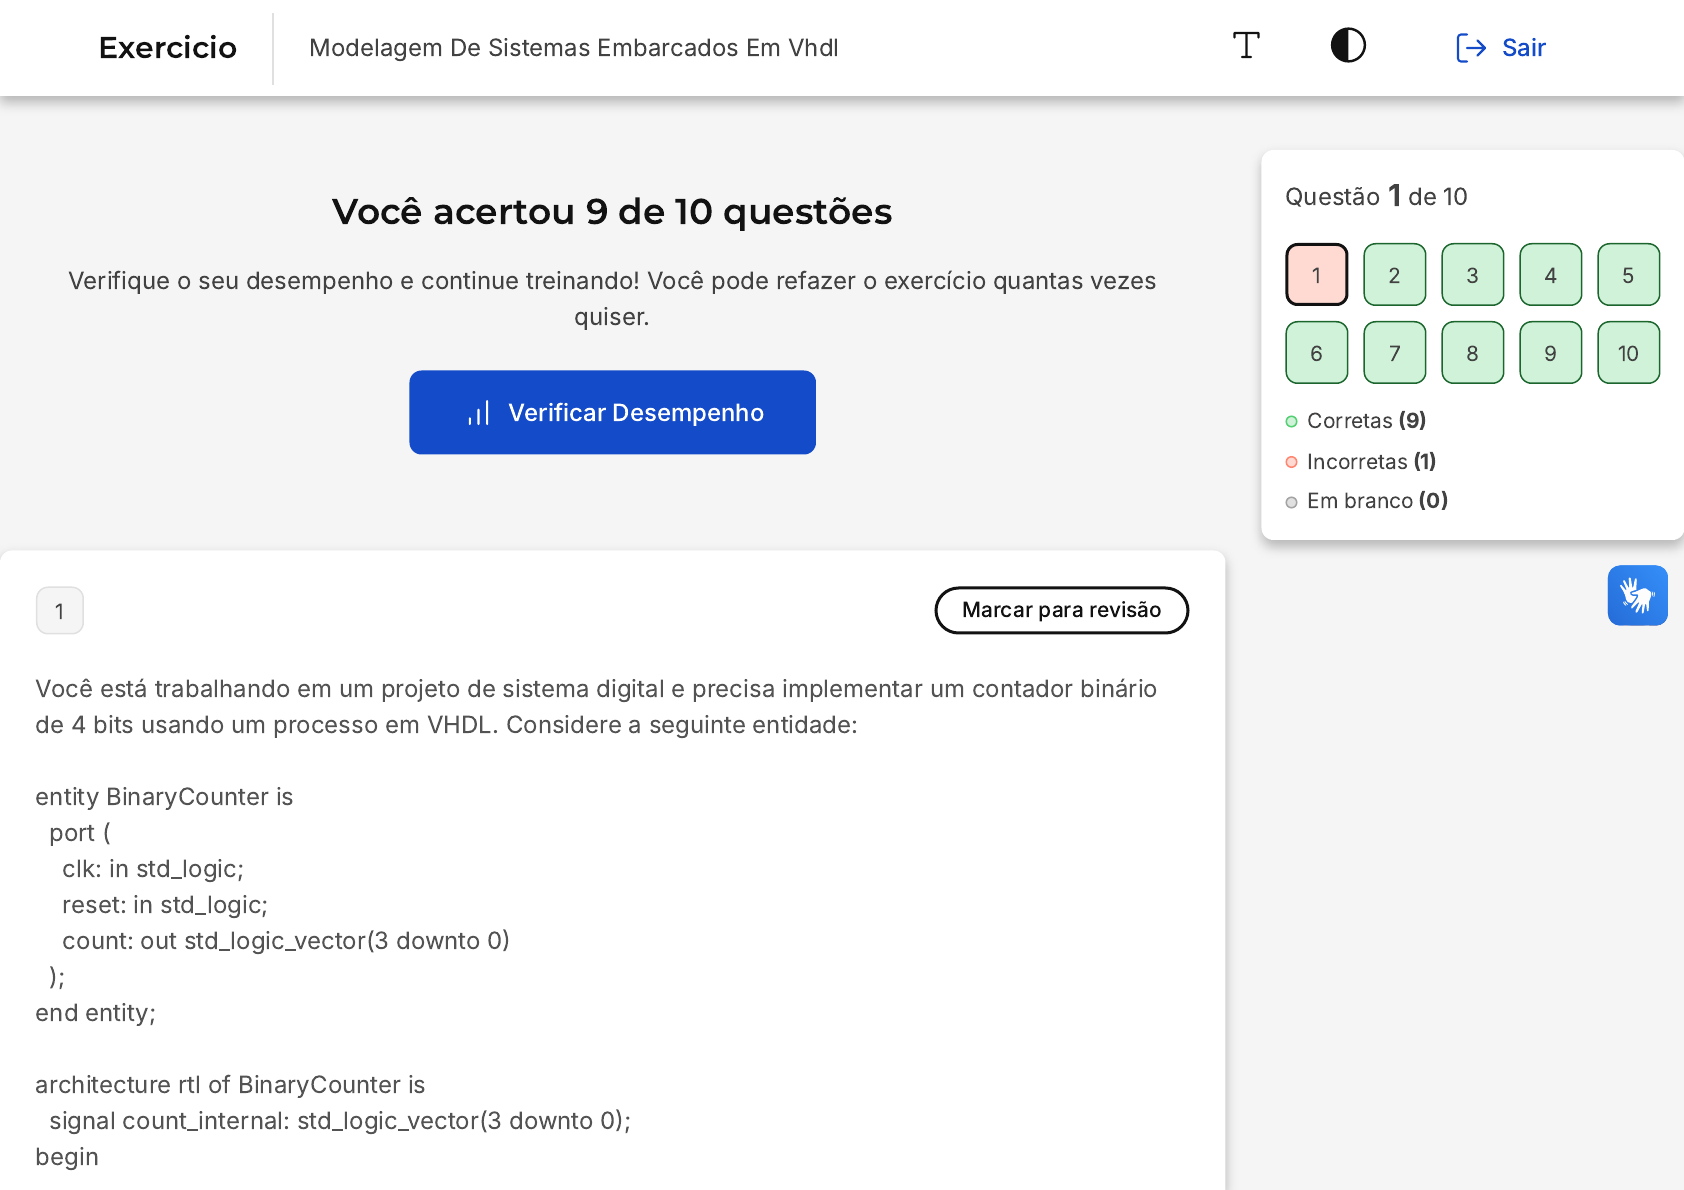The height and width of the screenshot is (1190, 1684).
Task: Select question 7 box
Action: [x=1394, y=353]
